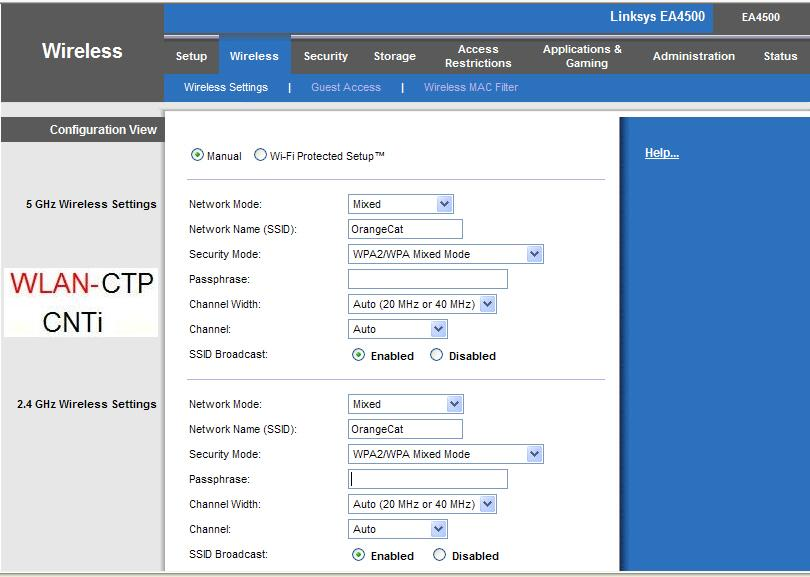Open 5 GHz Channel Width dropdown
The image size is (810, 577).
tap(422, 304)
